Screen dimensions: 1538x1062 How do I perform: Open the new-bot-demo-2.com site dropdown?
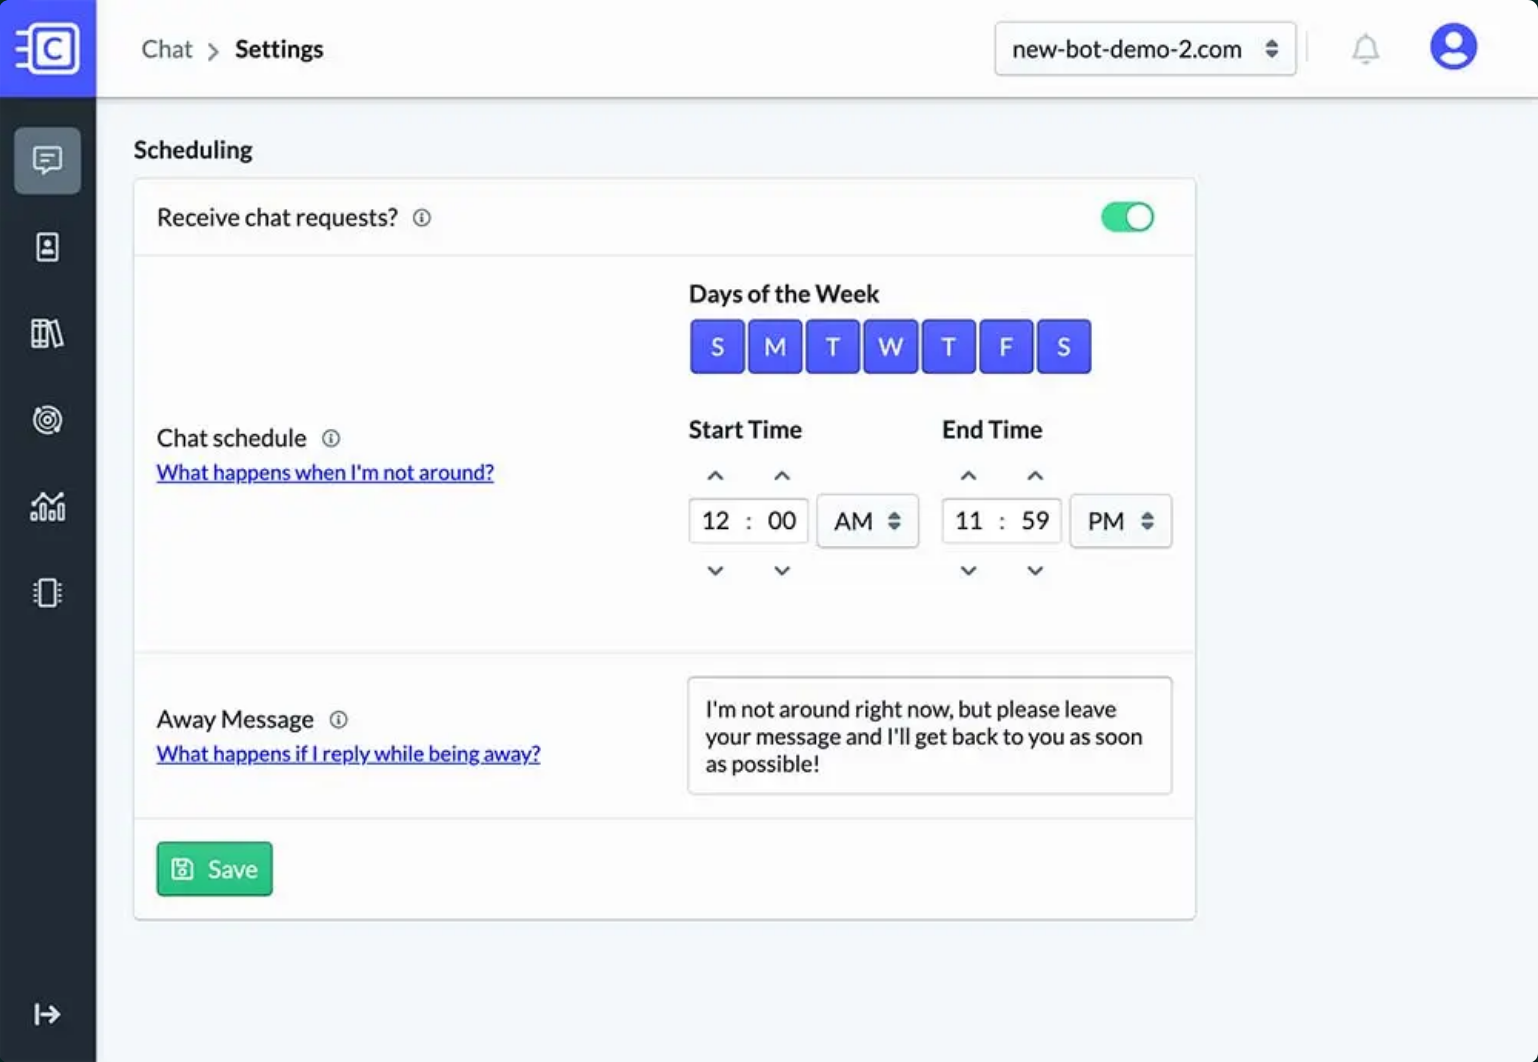[1145, 49]
